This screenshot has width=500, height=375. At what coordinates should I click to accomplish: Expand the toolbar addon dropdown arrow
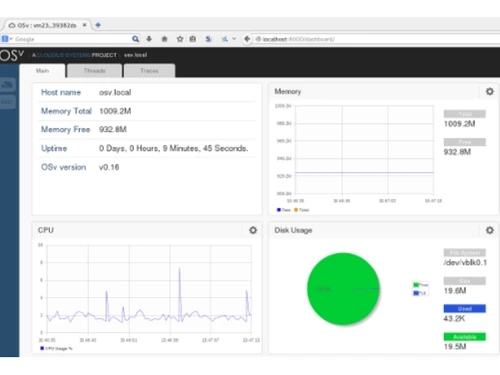234,39
